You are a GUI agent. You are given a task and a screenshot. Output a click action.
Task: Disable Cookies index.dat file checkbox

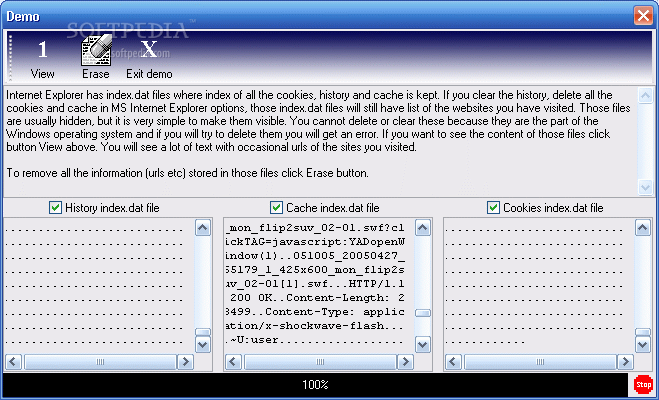[493, 208]
